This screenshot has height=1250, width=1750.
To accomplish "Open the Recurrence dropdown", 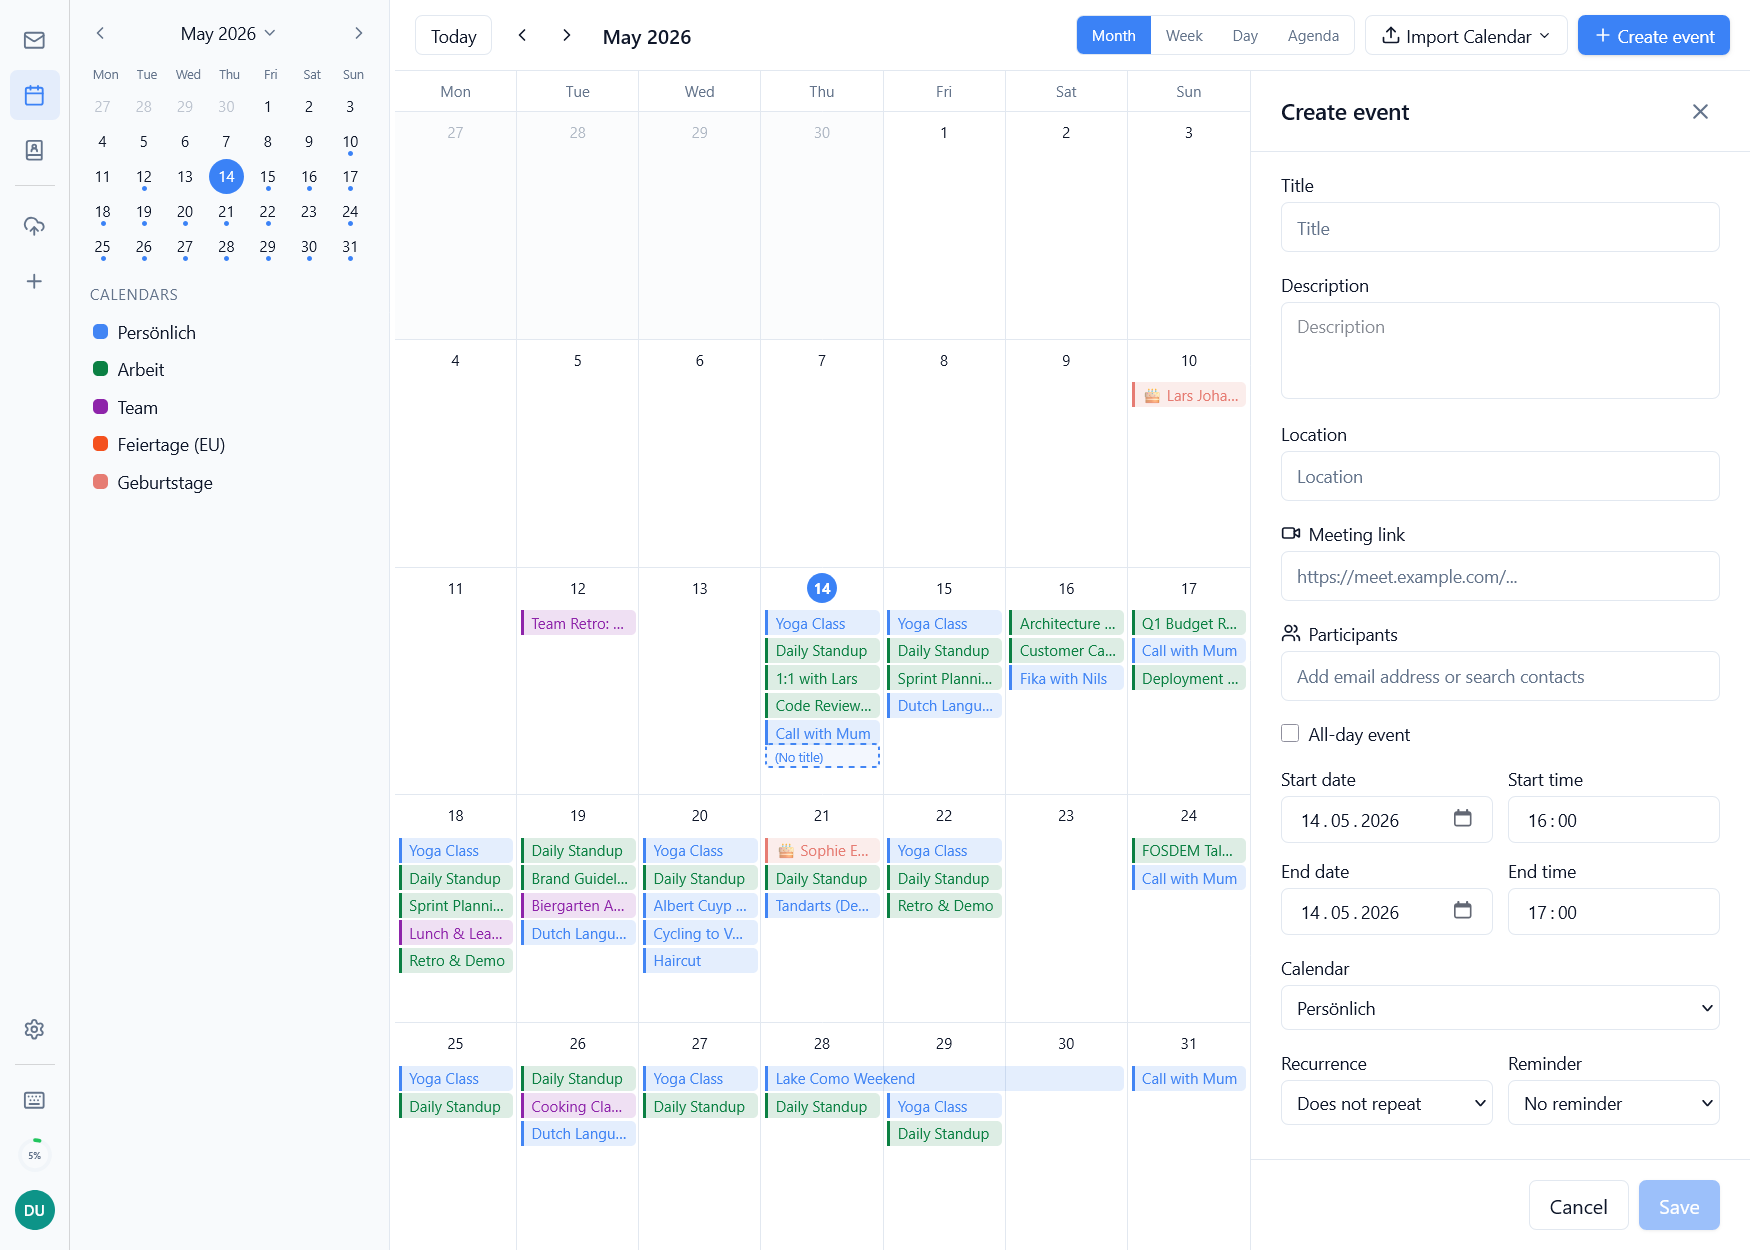I will pos(1386,1103).
